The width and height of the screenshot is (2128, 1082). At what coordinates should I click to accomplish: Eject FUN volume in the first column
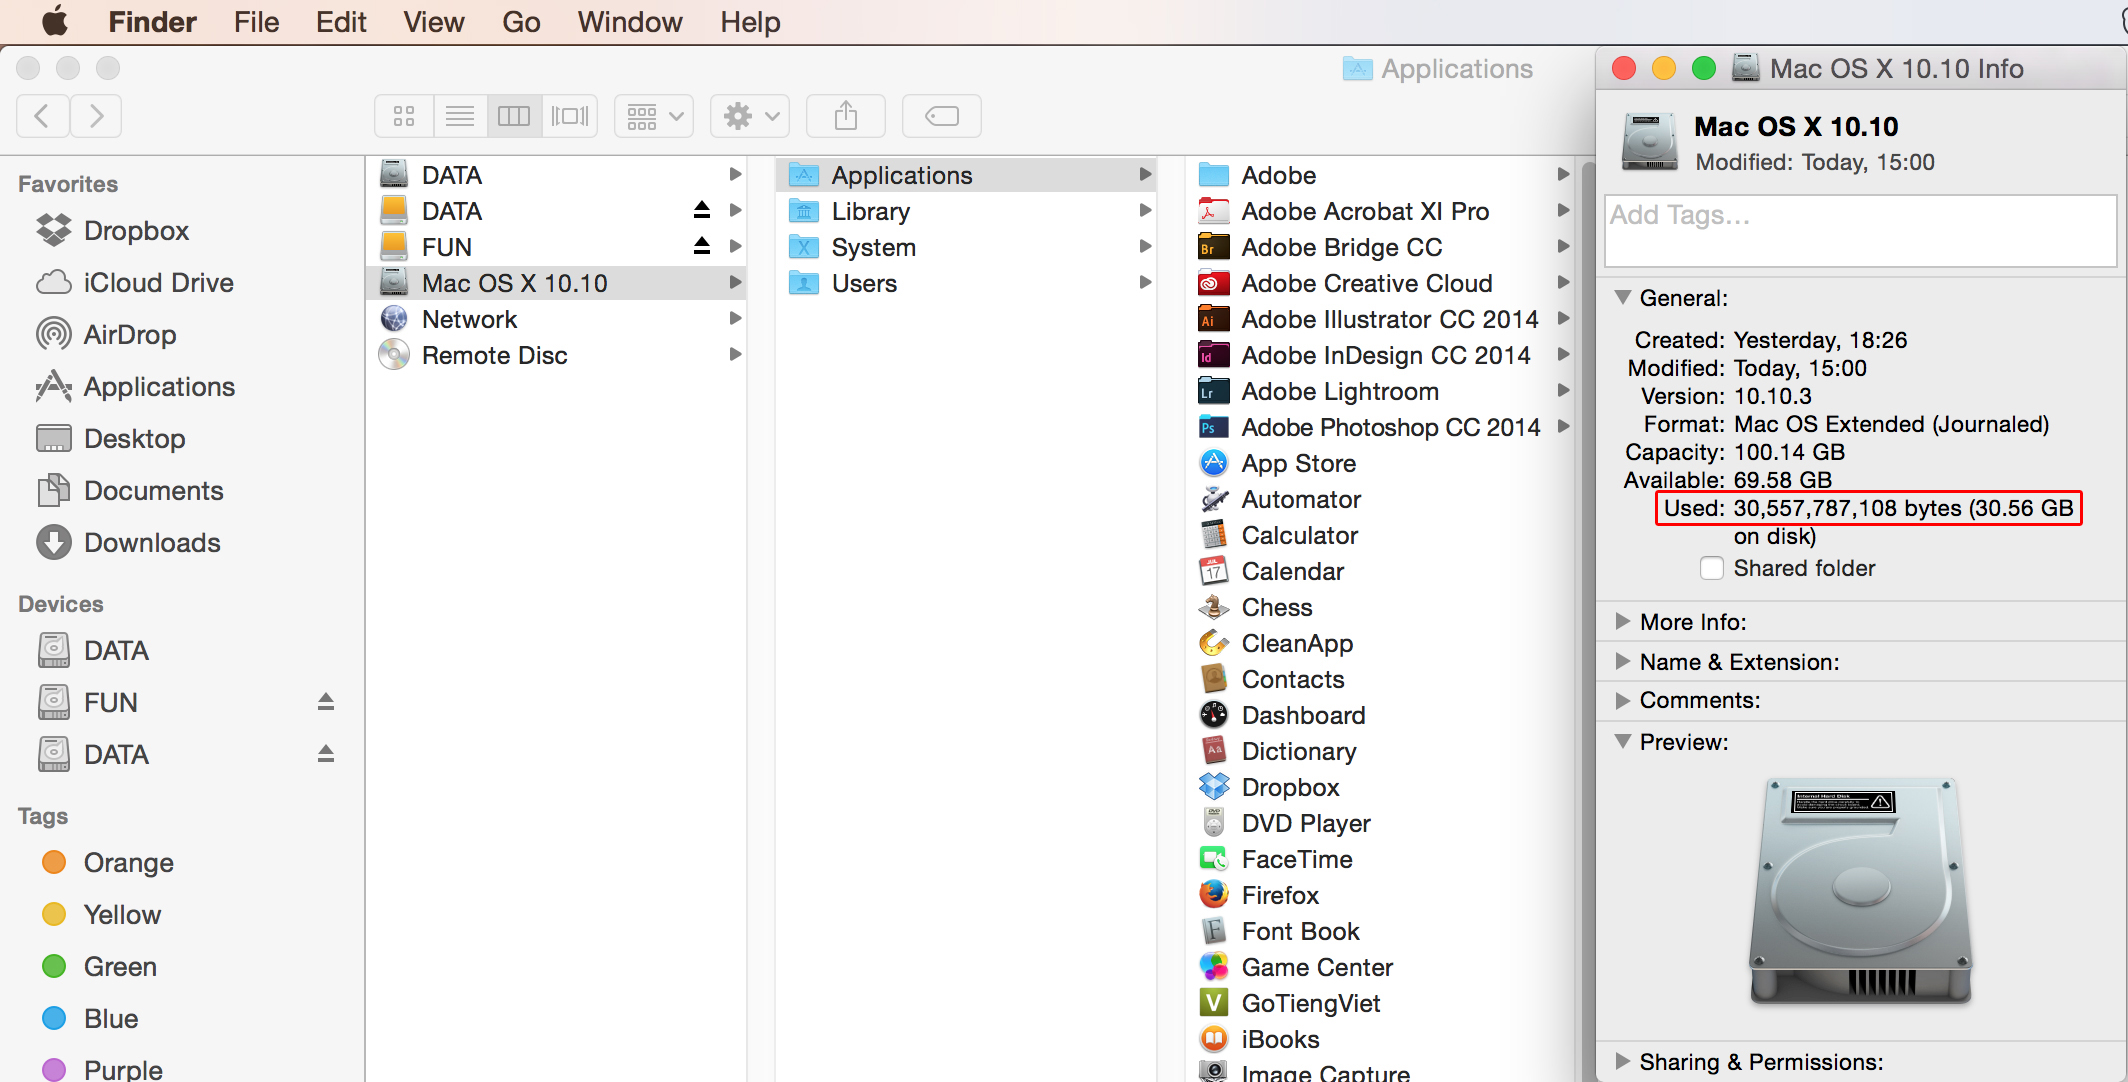coord(702,246)
